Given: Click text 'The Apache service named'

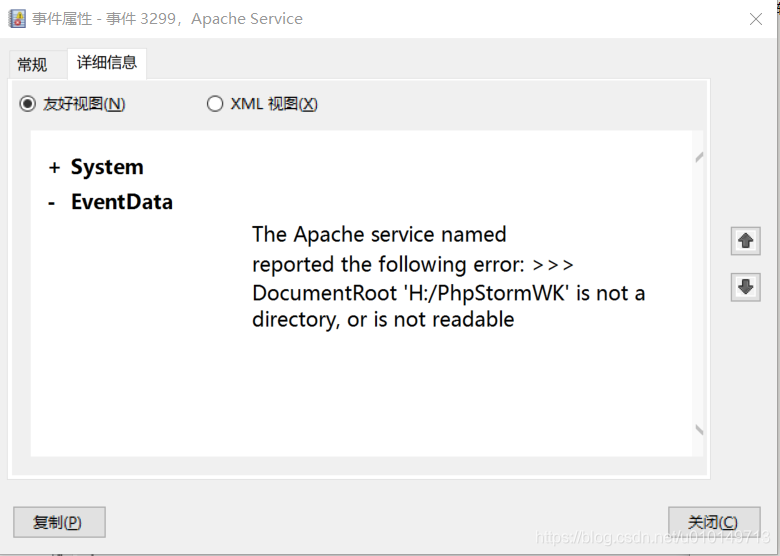Looking at the screenshot, I should [x=379, y=234].
